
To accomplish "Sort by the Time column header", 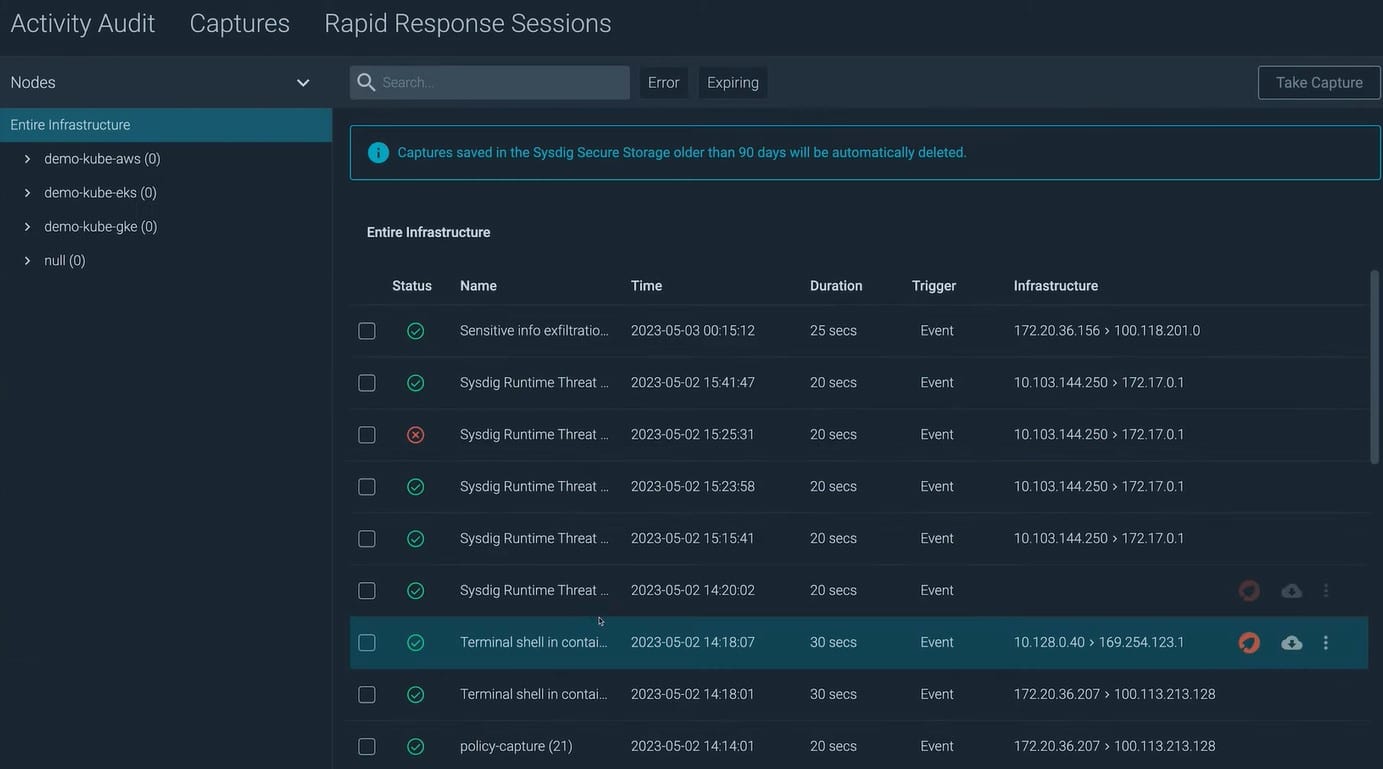I will pos(646,286).
